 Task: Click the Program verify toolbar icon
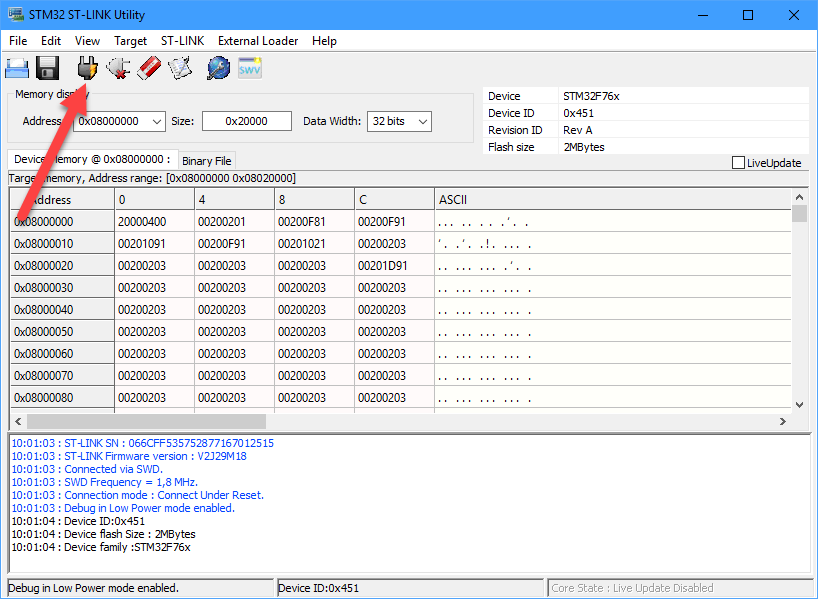tap(180, 68)
